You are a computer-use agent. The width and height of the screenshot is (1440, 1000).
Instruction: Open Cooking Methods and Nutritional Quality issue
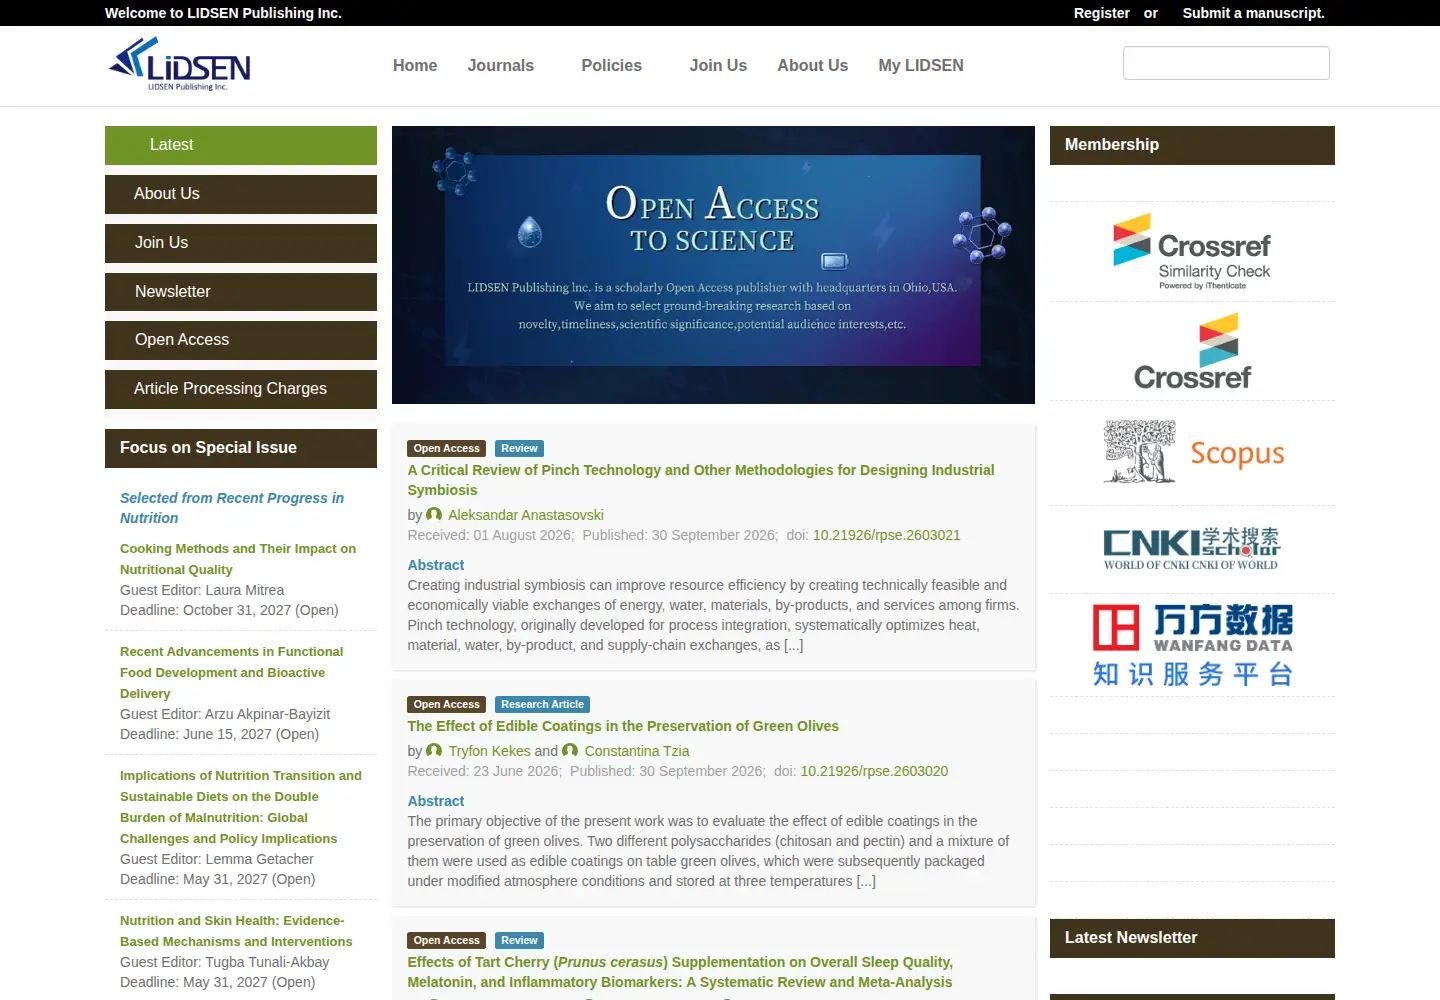pos(238,559)
